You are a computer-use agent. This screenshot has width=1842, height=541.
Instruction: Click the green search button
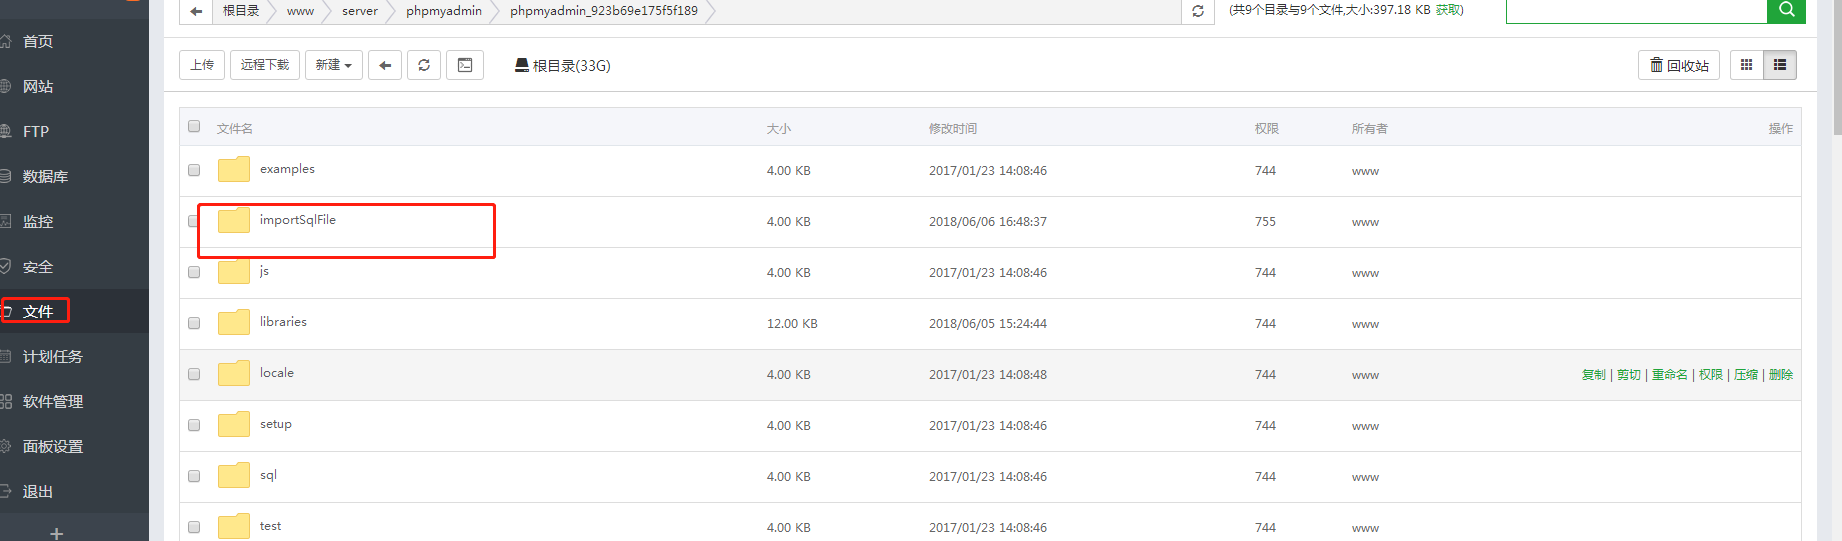1786,10
